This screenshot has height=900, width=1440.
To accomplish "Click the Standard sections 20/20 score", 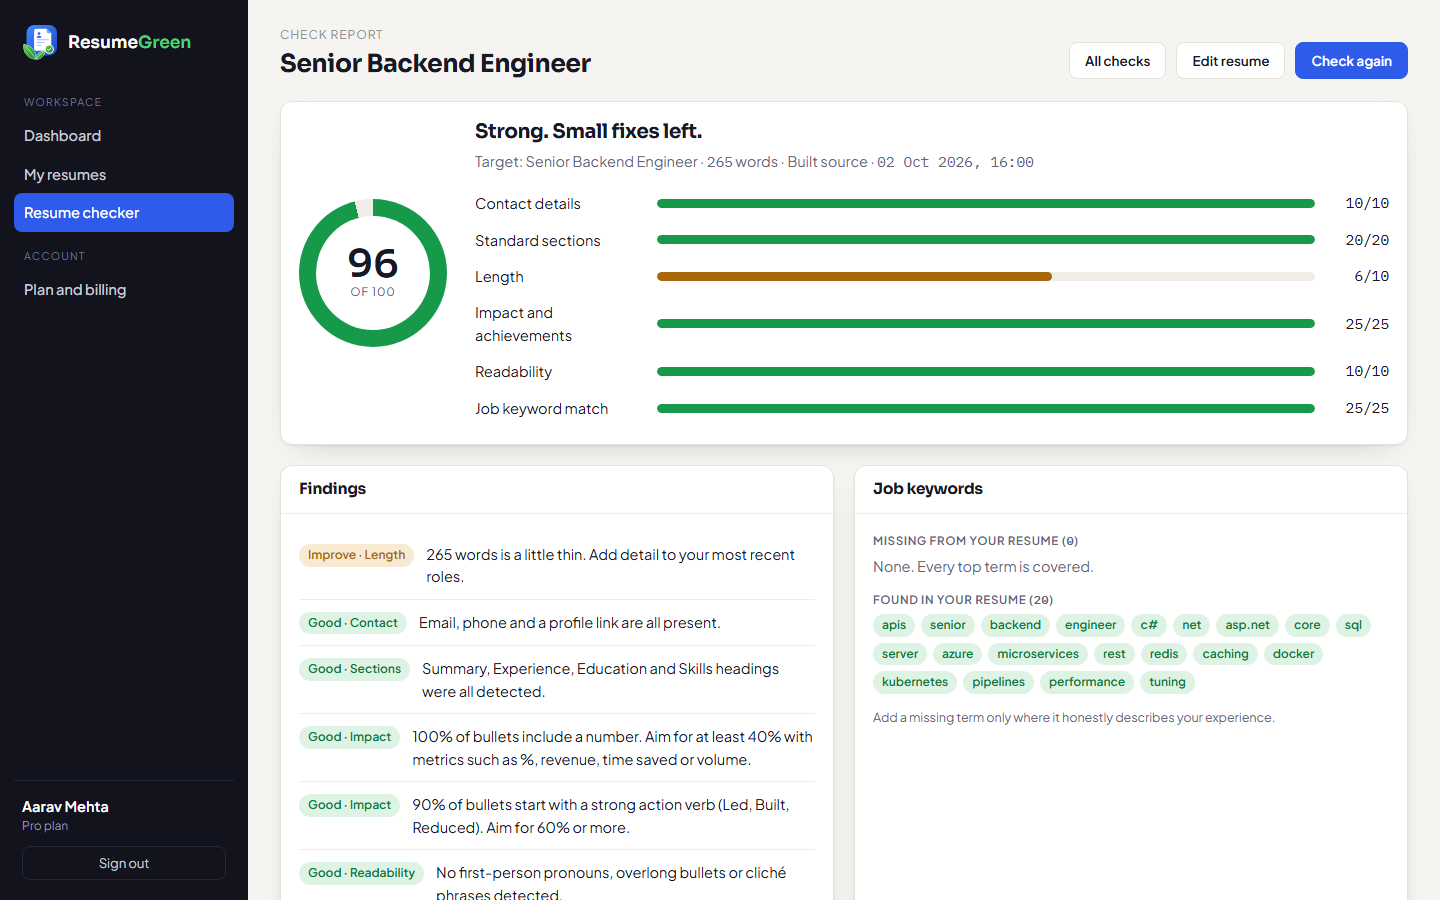I will [1367, 241].
